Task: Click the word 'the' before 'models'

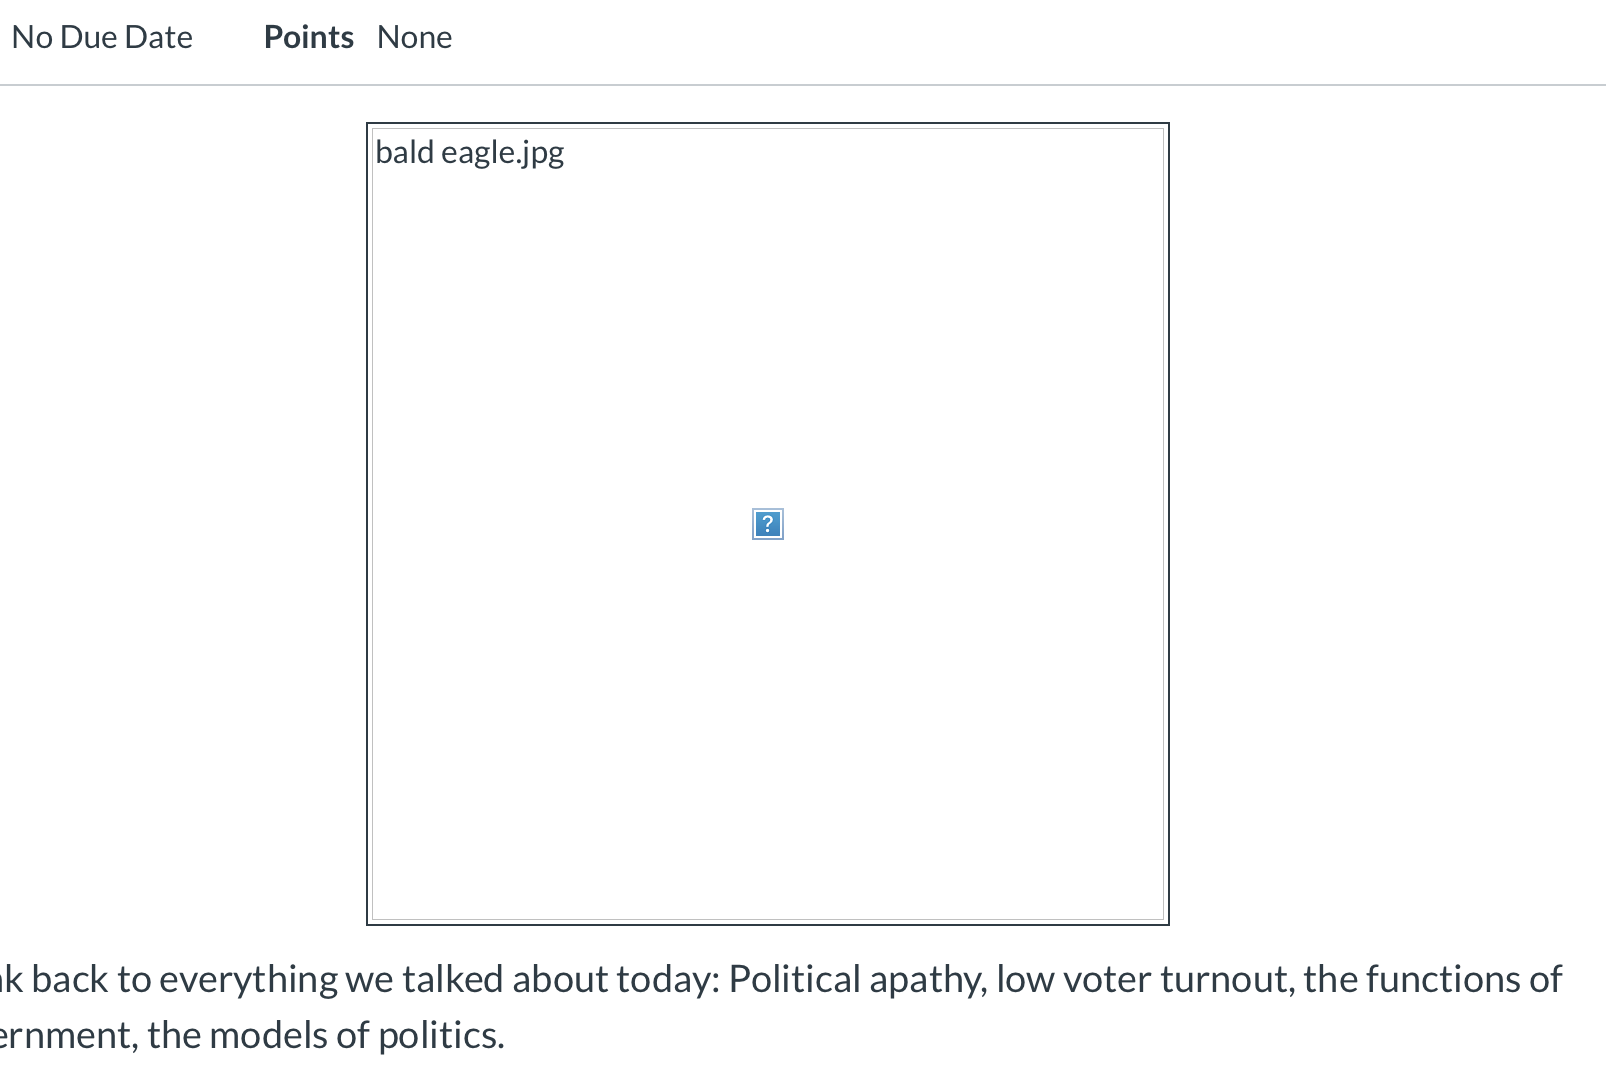Action: pos(173,1035)
